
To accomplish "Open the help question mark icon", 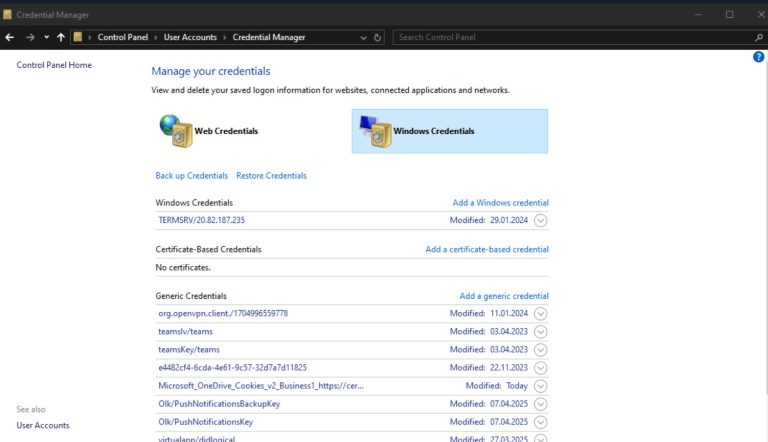I will click(x=758, y=57).
